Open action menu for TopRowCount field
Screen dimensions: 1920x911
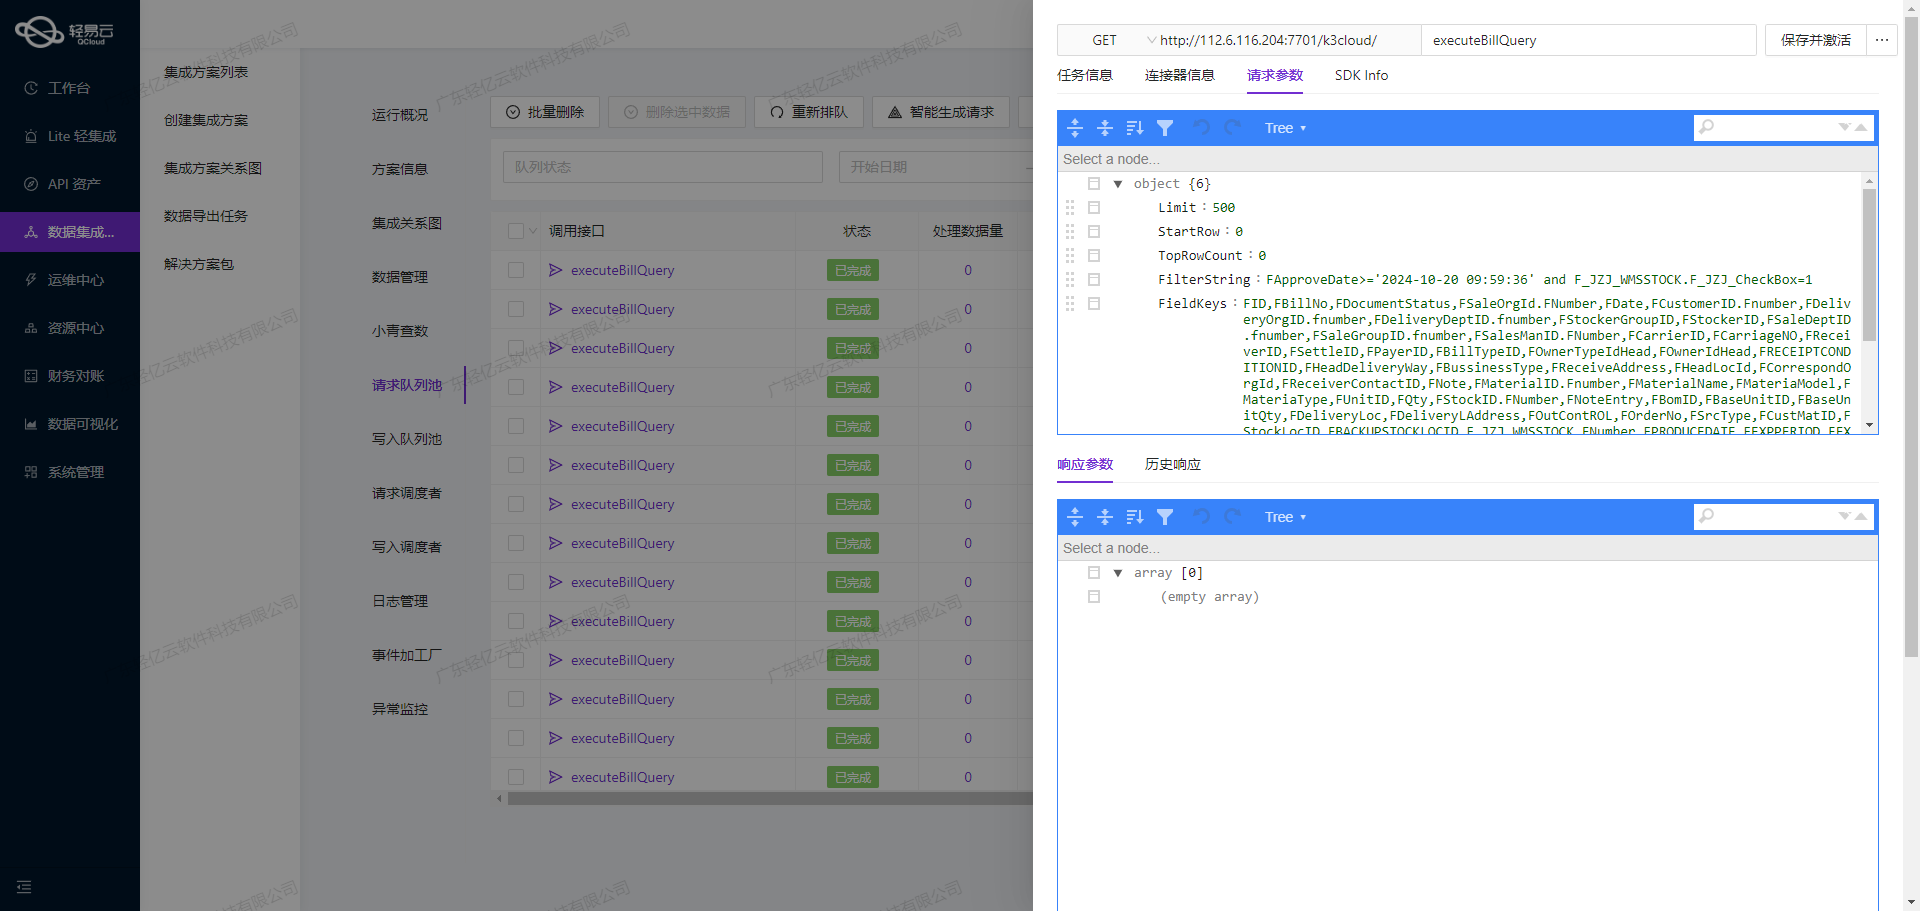[1094, 256]
